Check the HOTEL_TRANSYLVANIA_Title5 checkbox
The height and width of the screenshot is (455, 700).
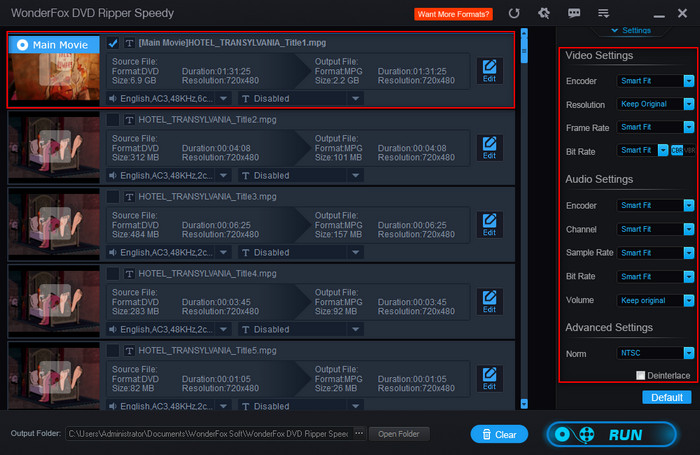(113, 351)
